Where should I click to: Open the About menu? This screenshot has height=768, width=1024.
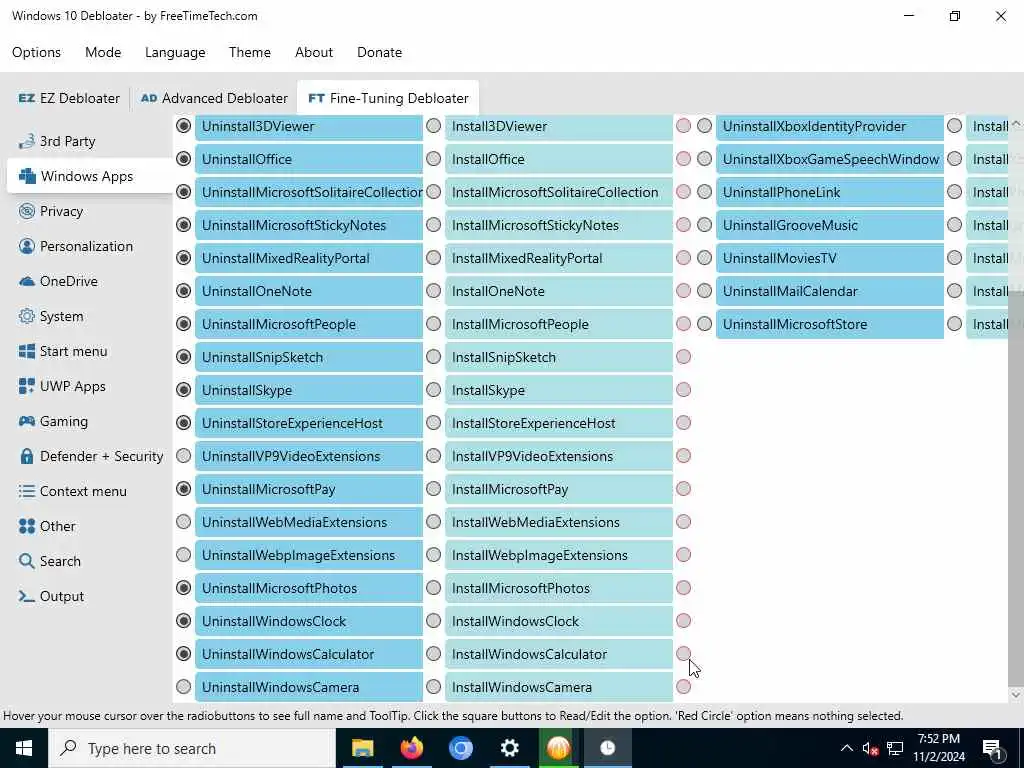point(313,52)
